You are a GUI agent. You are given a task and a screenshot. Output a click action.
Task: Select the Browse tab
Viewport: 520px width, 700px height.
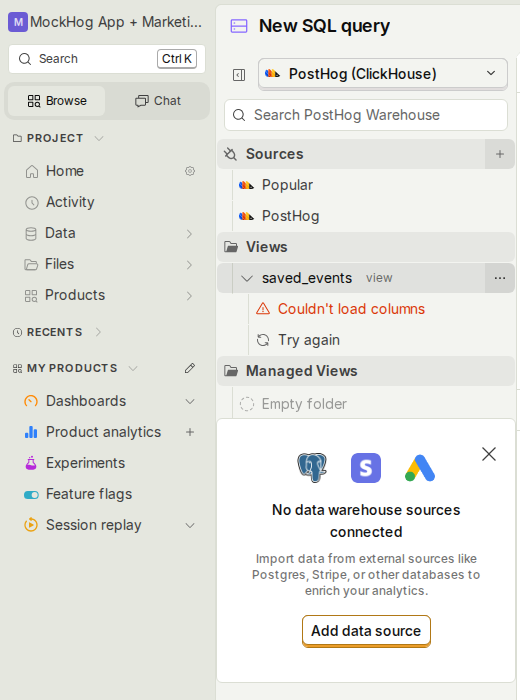point(57,101)
